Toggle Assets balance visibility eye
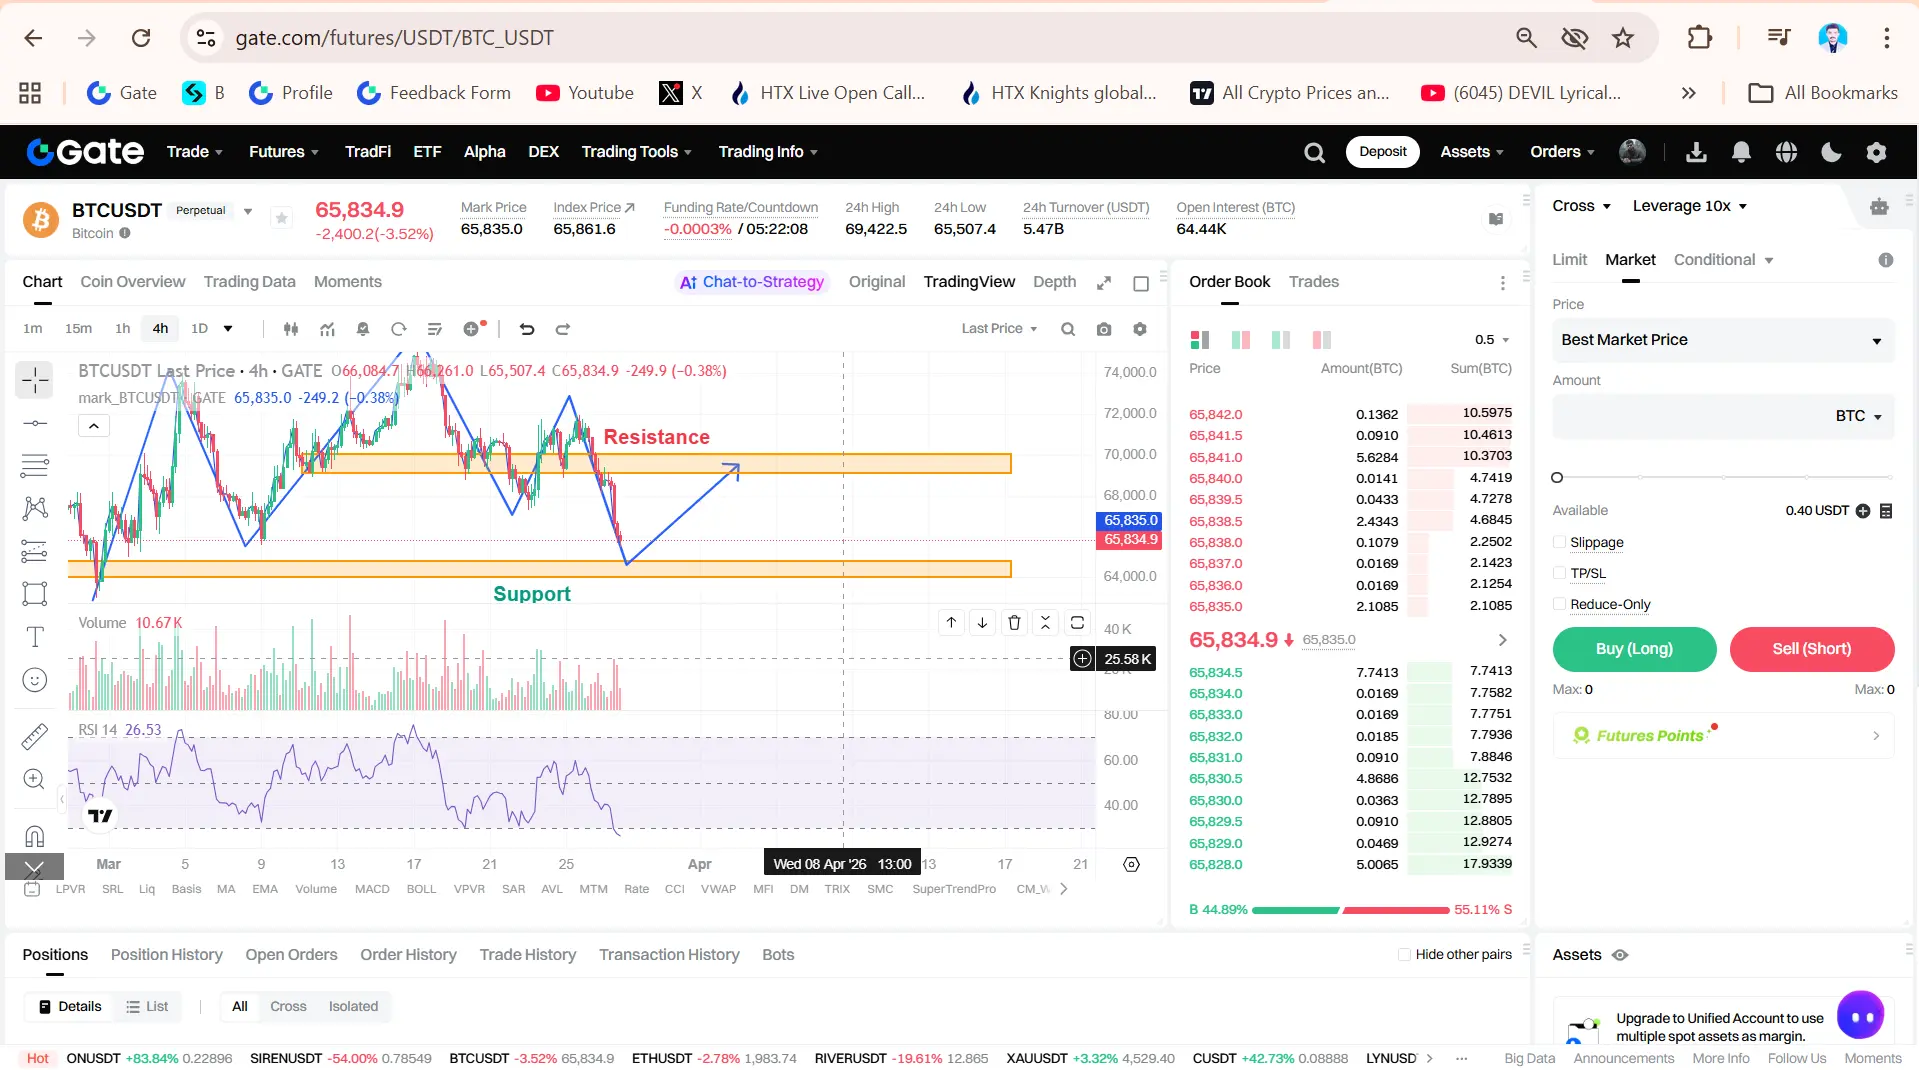 pos(1620,955)
